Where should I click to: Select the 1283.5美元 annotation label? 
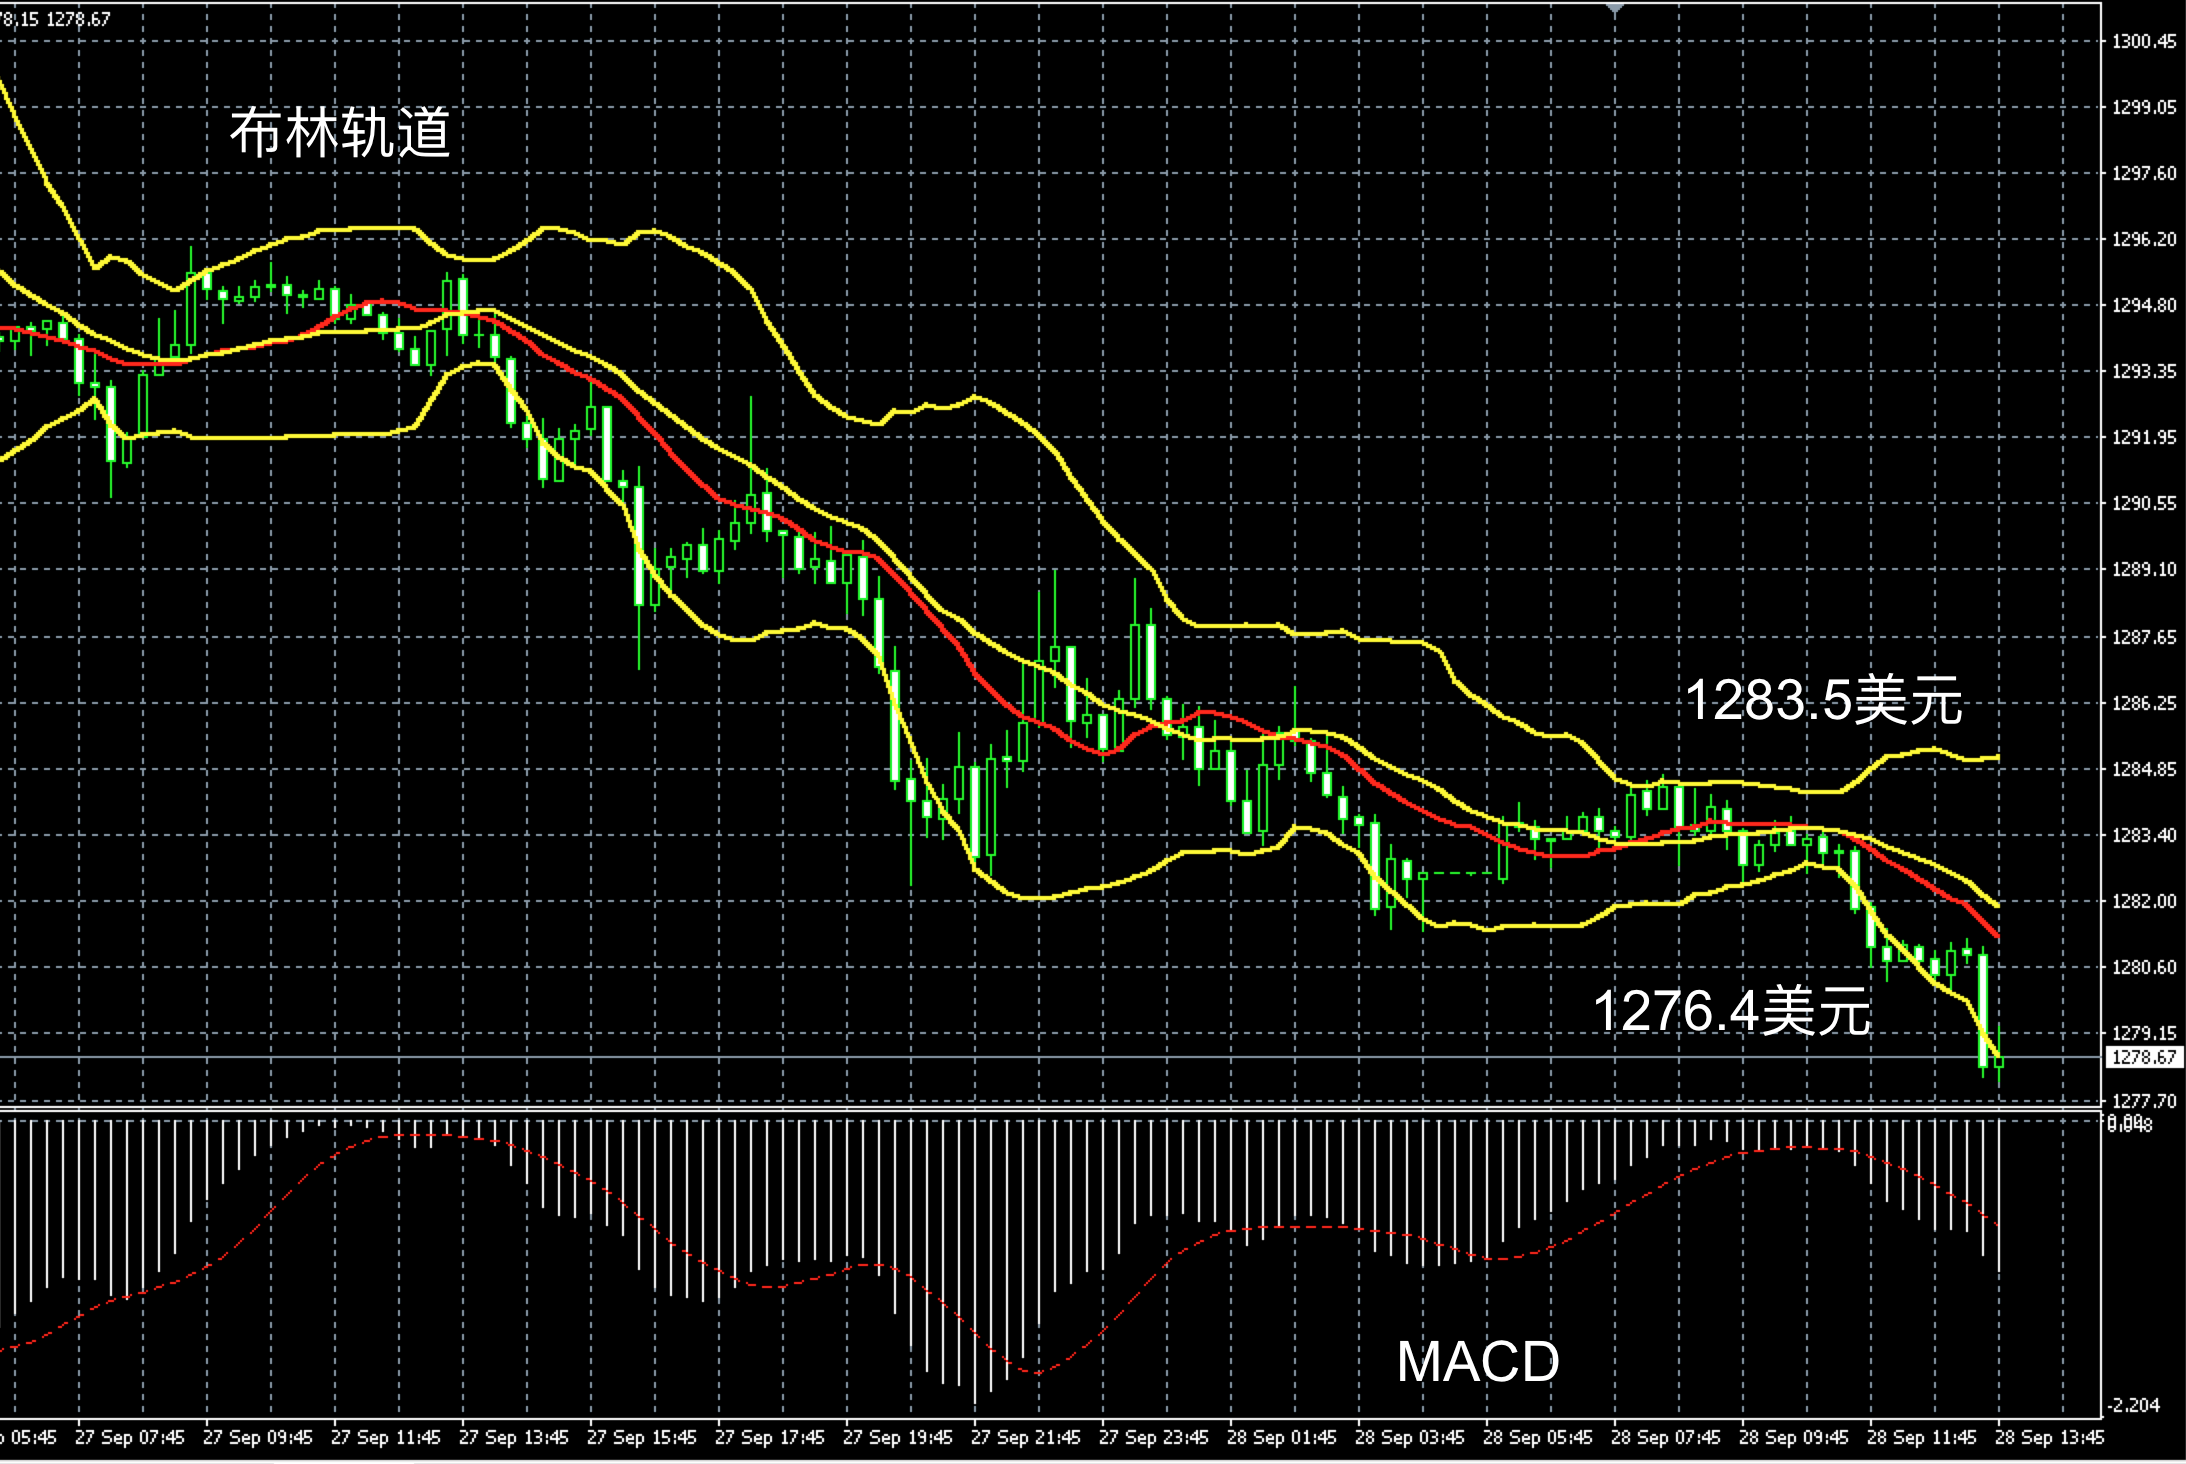pos(1823,699)
